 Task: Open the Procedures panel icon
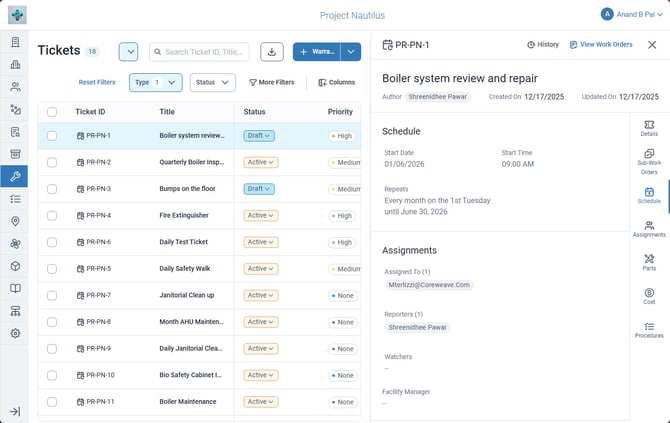[x=649, y=330]
